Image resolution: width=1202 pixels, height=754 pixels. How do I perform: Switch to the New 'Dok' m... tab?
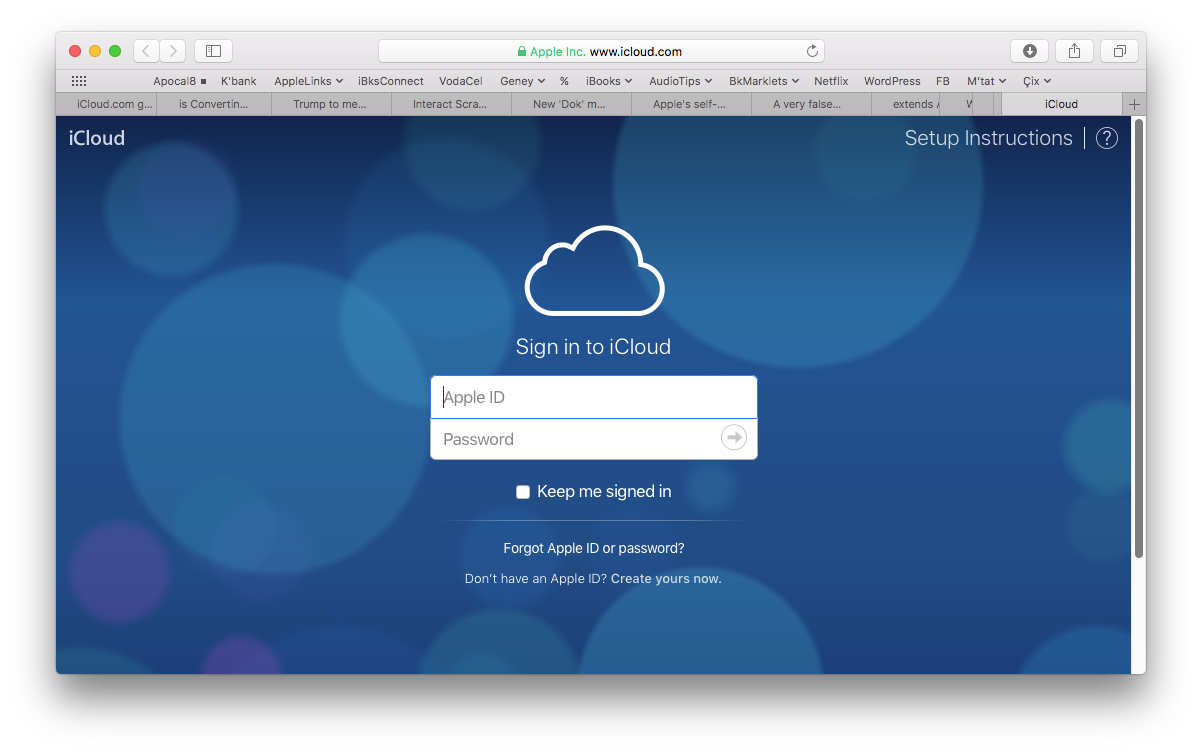571,104
